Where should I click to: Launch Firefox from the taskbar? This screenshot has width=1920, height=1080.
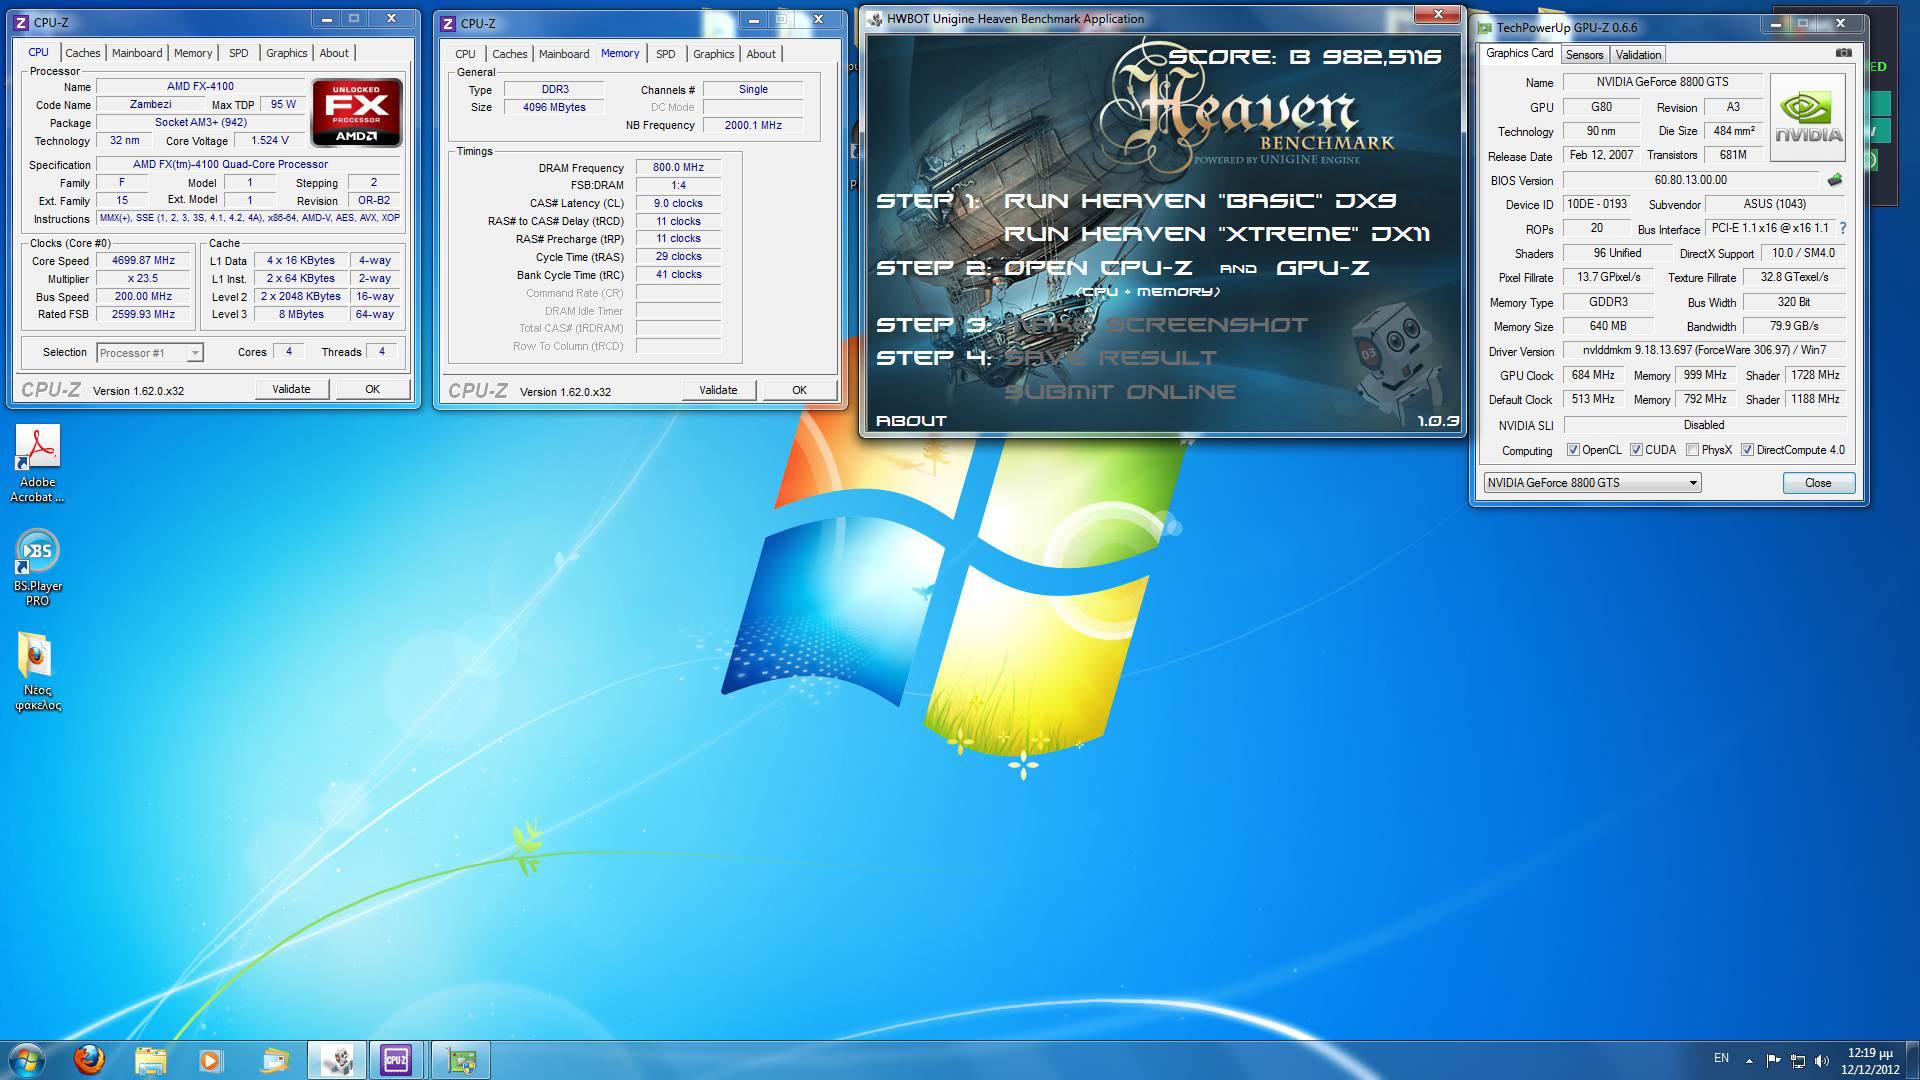[89, 1059]
